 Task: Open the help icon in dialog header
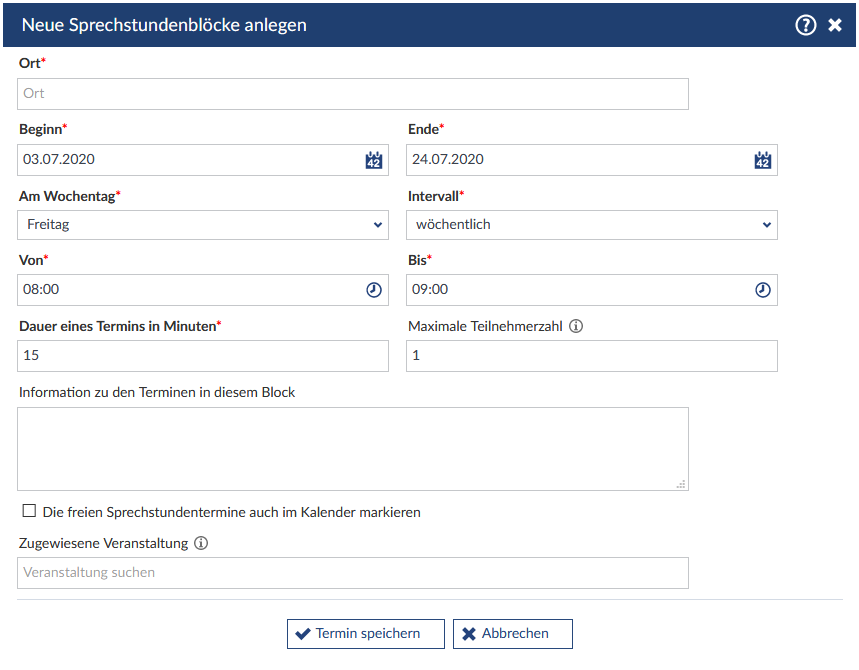806,25
